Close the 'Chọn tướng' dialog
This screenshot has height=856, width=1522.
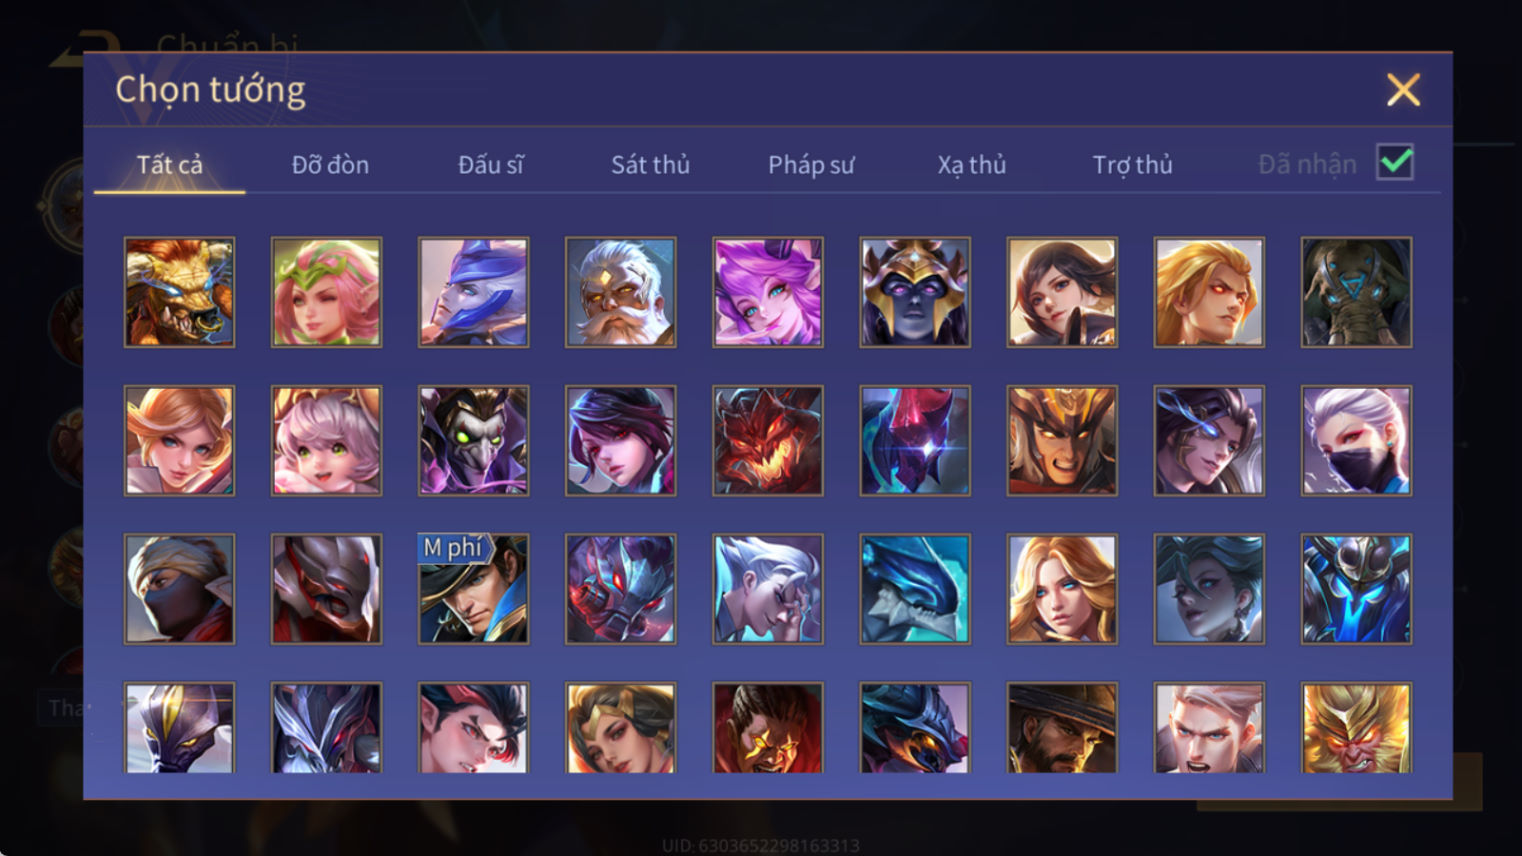1403,90
